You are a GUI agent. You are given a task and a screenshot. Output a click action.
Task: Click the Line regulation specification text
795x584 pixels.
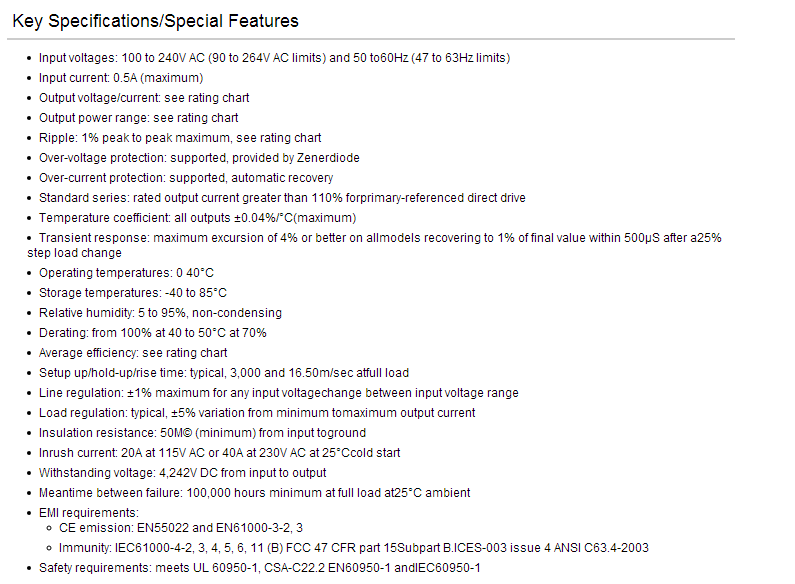pos(279,393)
